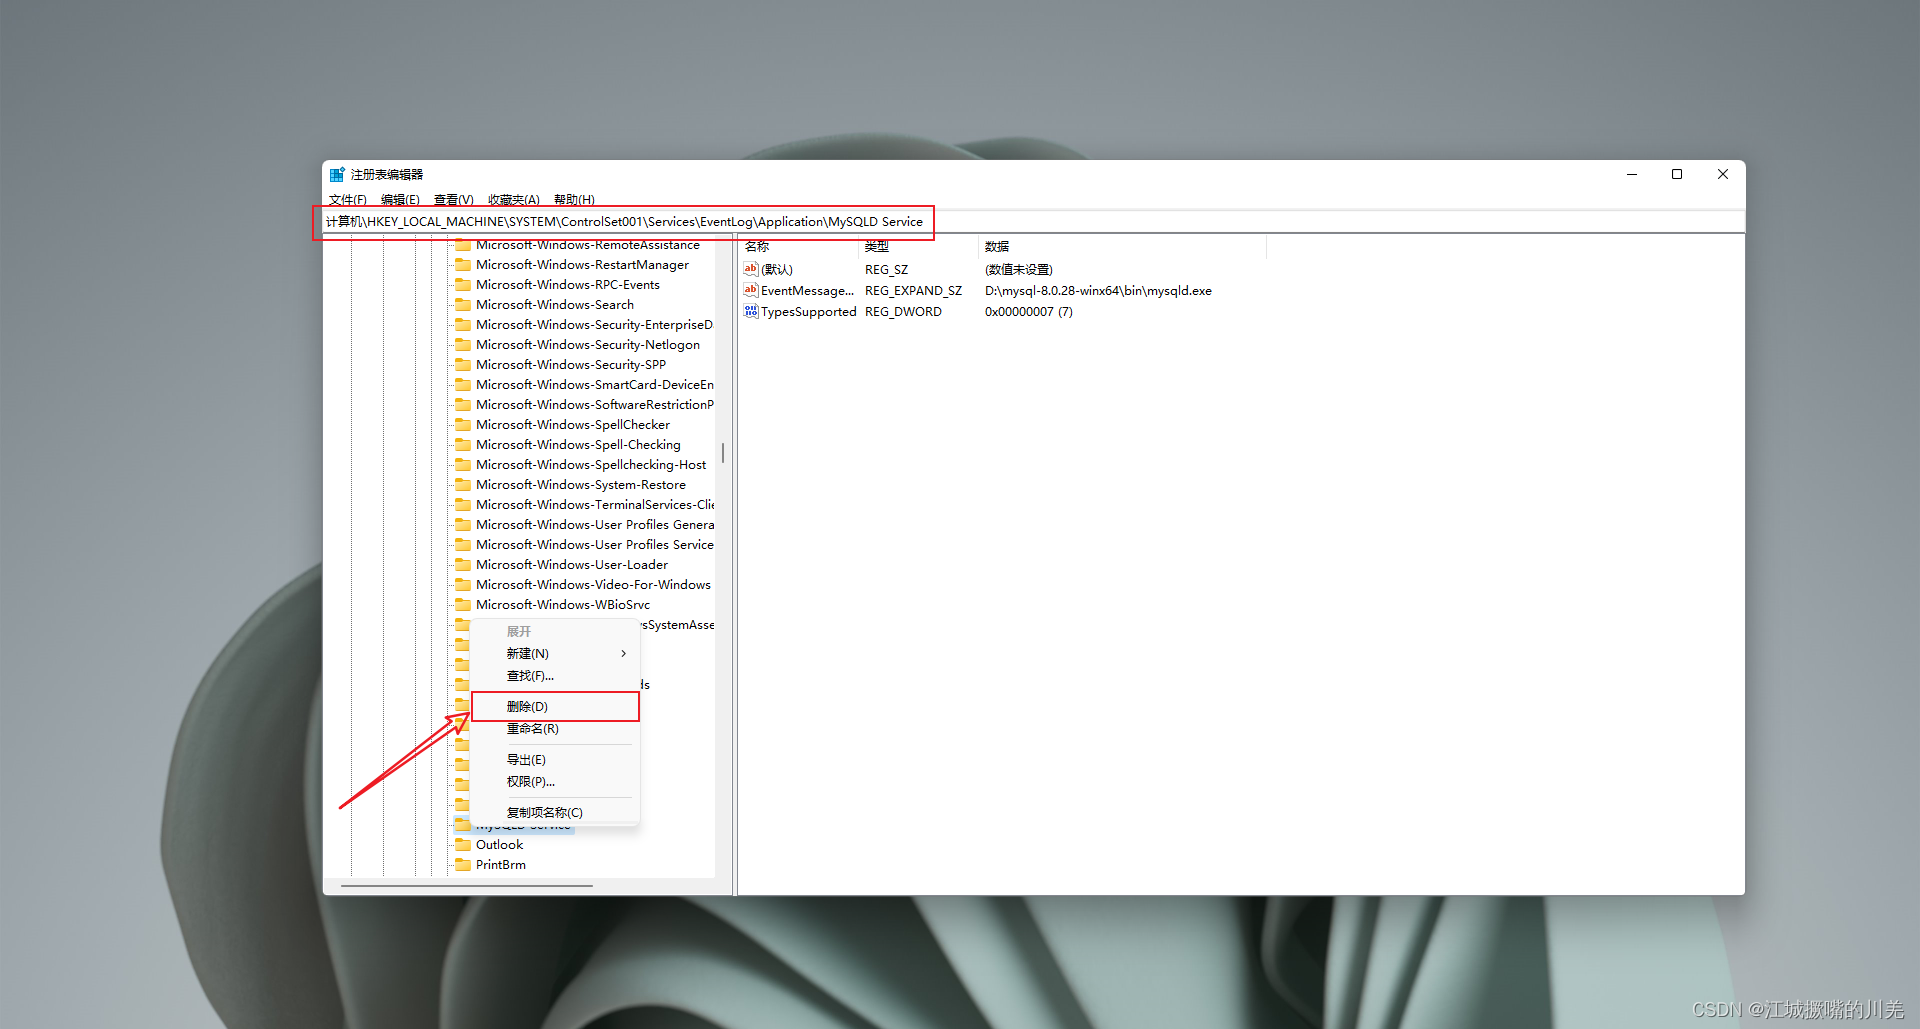Click the 0x00000007 (7) data cell
This screenshot has height=1029, width=1920.
click(x=1028, y=312)
